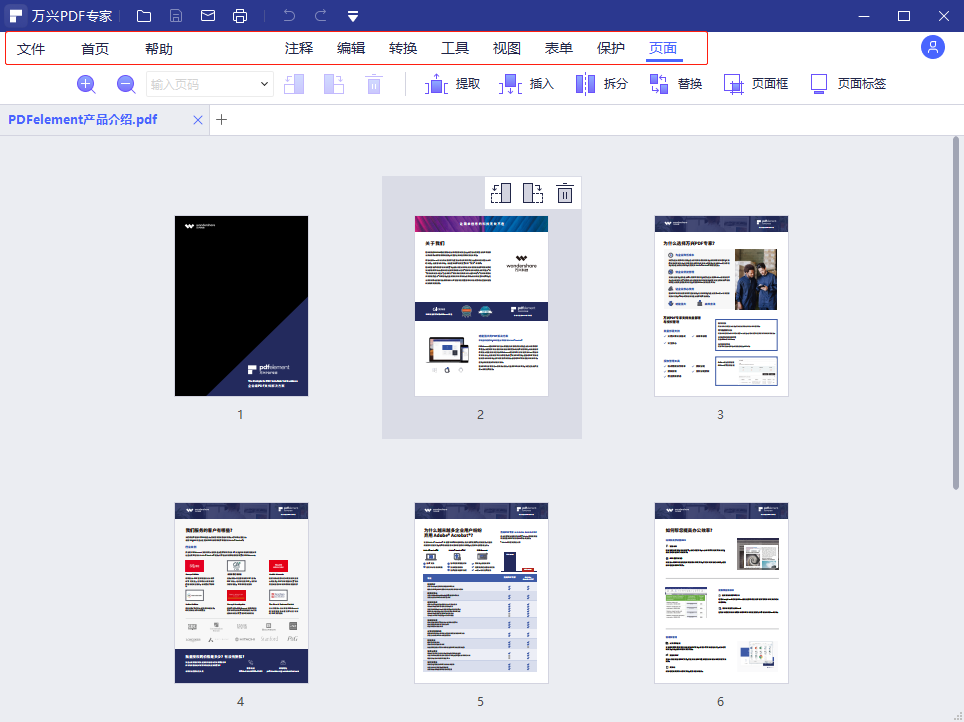Rotate page 2 right using overlay icon
Screen dimensions: 964x722
point(533,193)
